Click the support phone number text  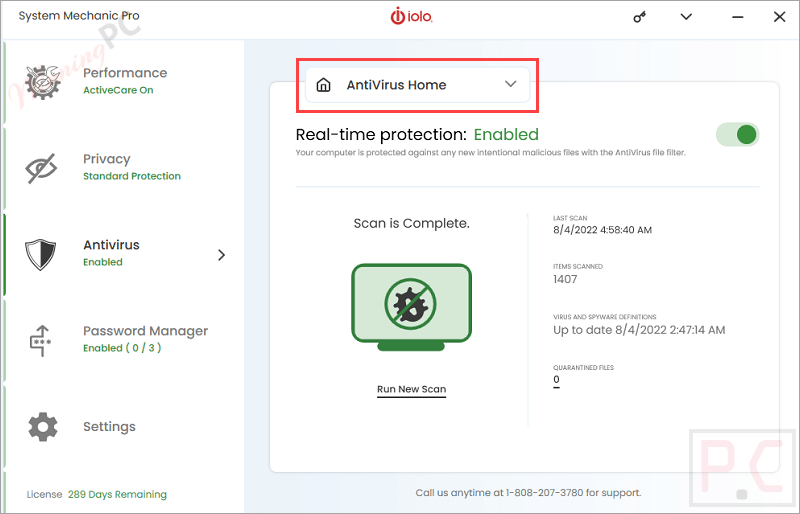(x=544, y=493)
